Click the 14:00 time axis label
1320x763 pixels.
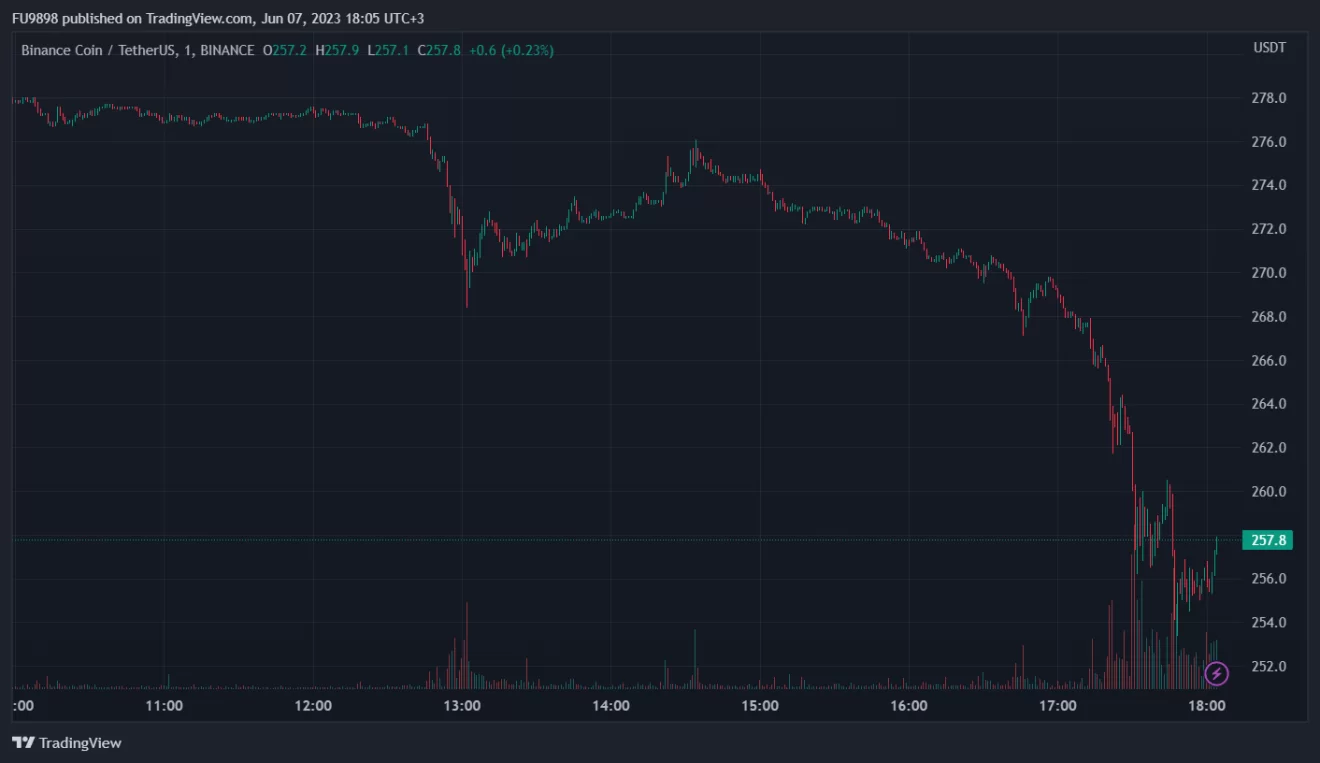tap(611, 706)
